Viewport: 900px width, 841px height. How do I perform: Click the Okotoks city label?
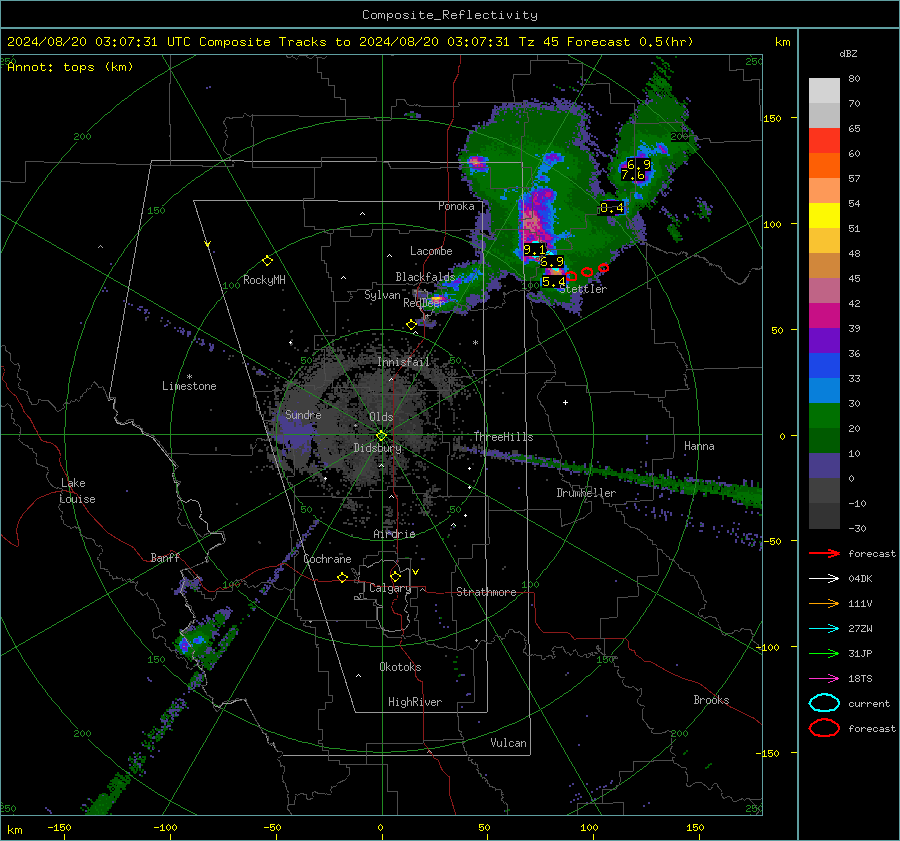point(400,667)
